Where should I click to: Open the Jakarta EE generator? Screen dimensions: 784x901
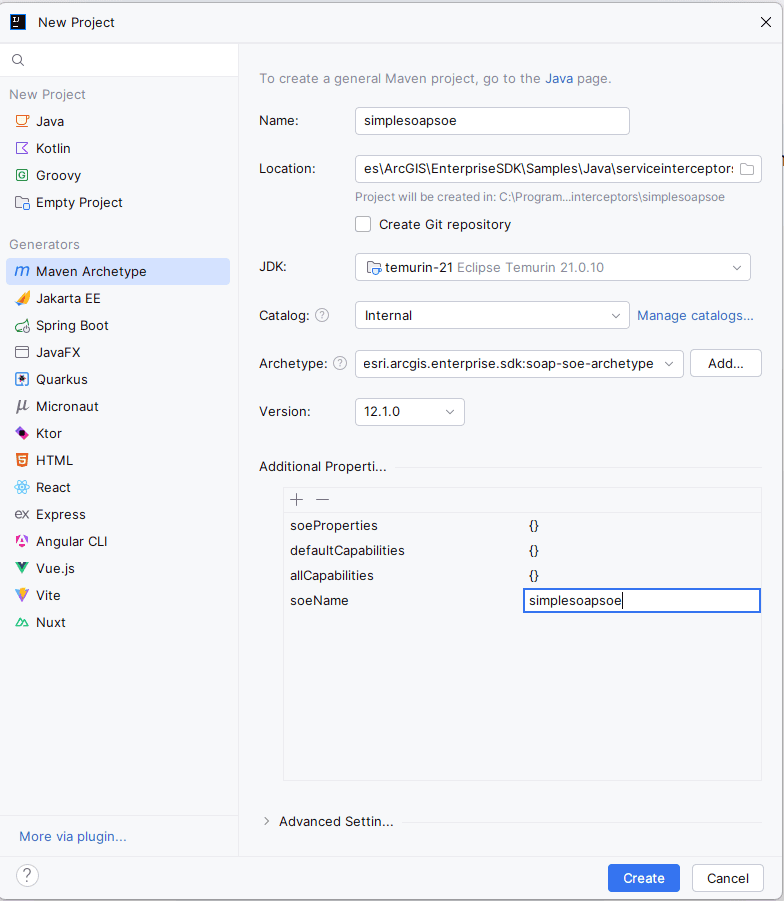(x=118, y=298)
